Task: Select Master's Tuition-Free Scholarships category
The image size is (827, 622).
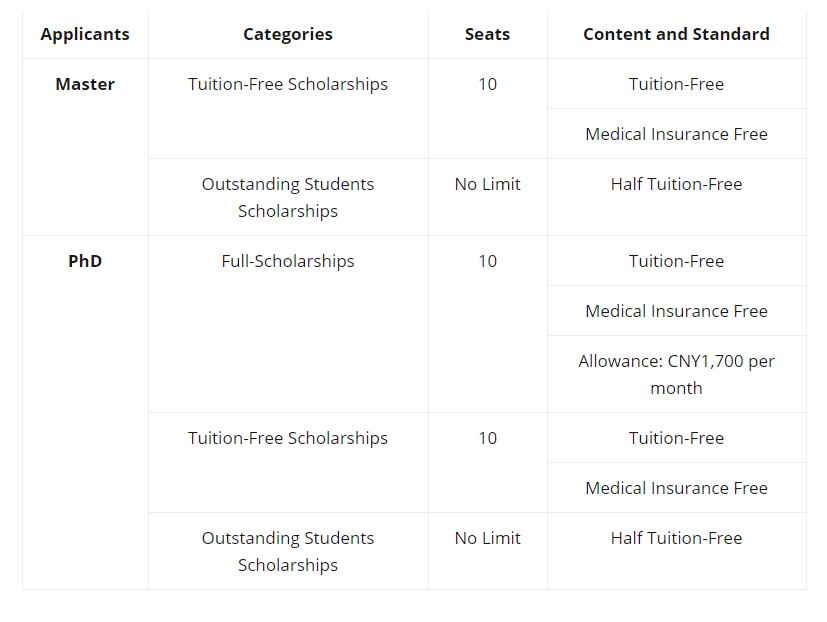Action: (288, 84)
